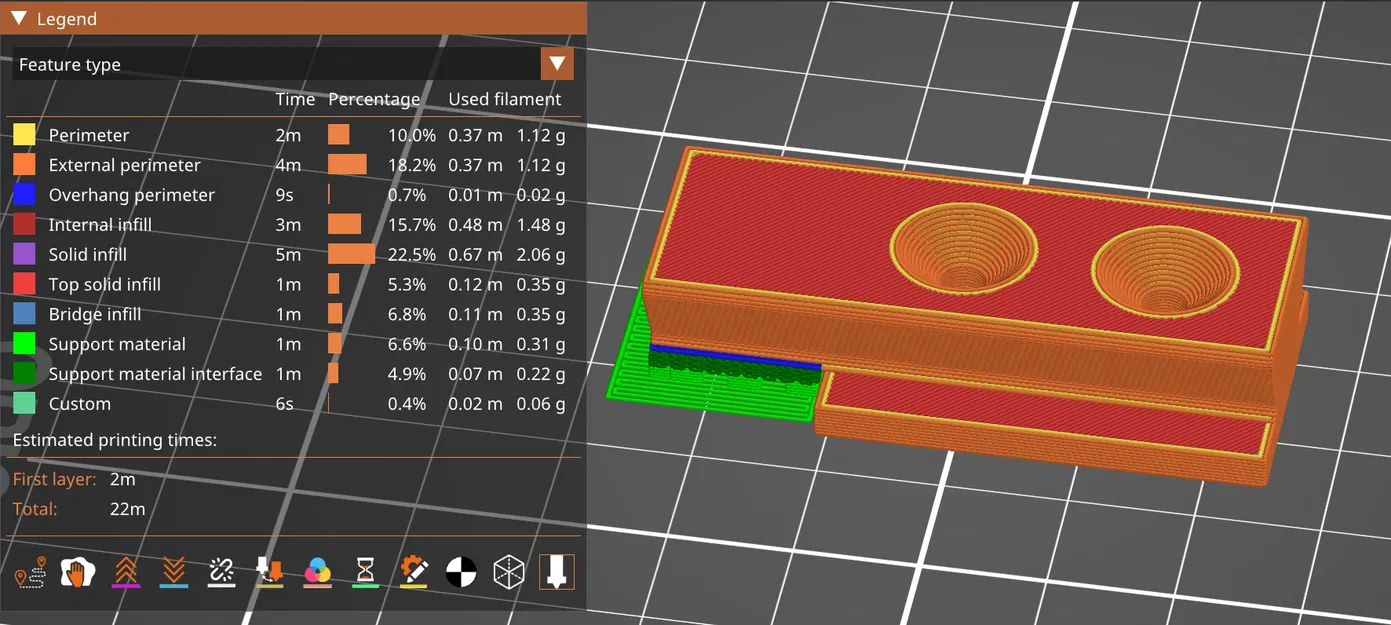The width and height of the screenshot is (1391, 625).
Task: Toggle tool changes icon
Action: point(269,572)
